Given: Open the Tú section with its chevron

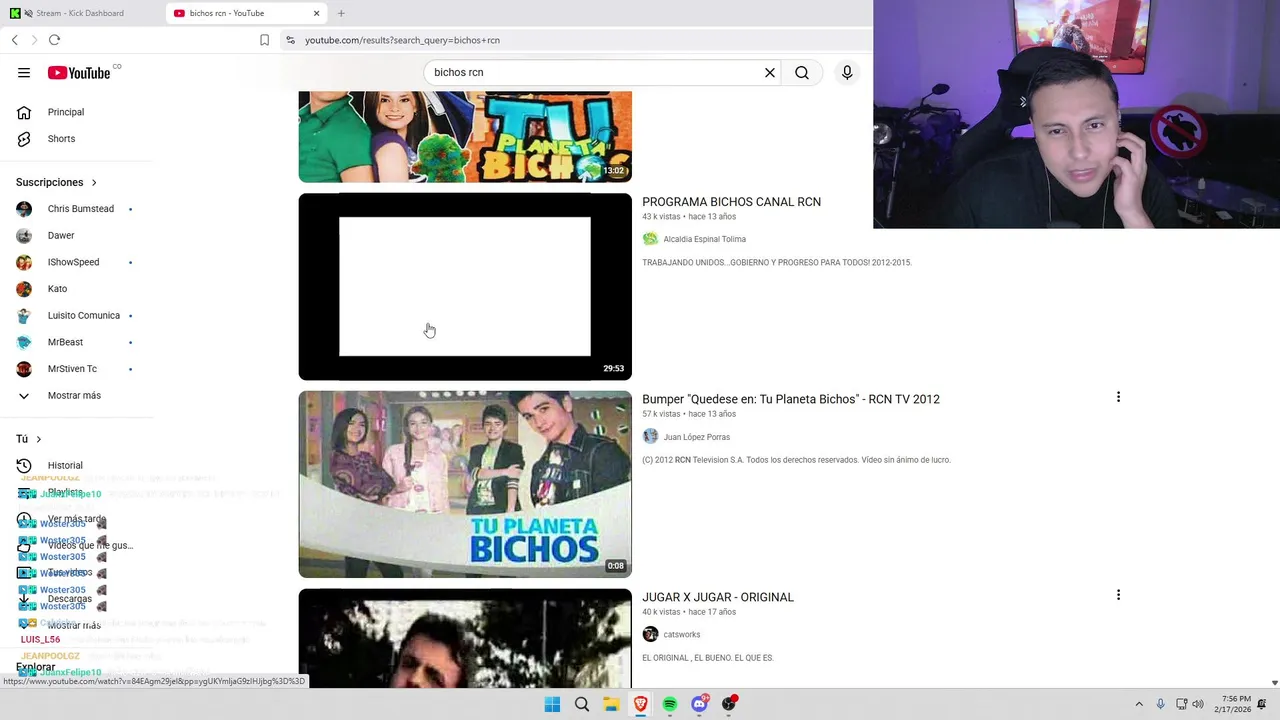Looking at the screenshot, I should coord(38,439).
